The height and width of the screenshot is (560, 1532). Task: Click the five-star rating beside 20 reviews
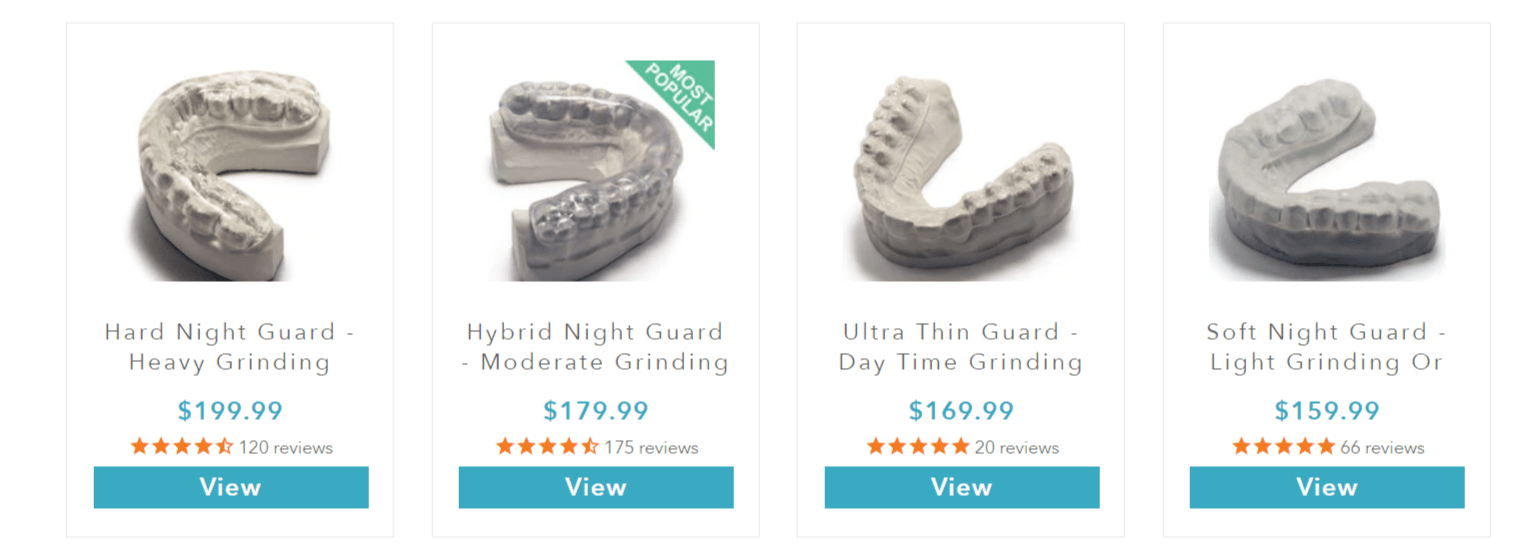point(918,447)
